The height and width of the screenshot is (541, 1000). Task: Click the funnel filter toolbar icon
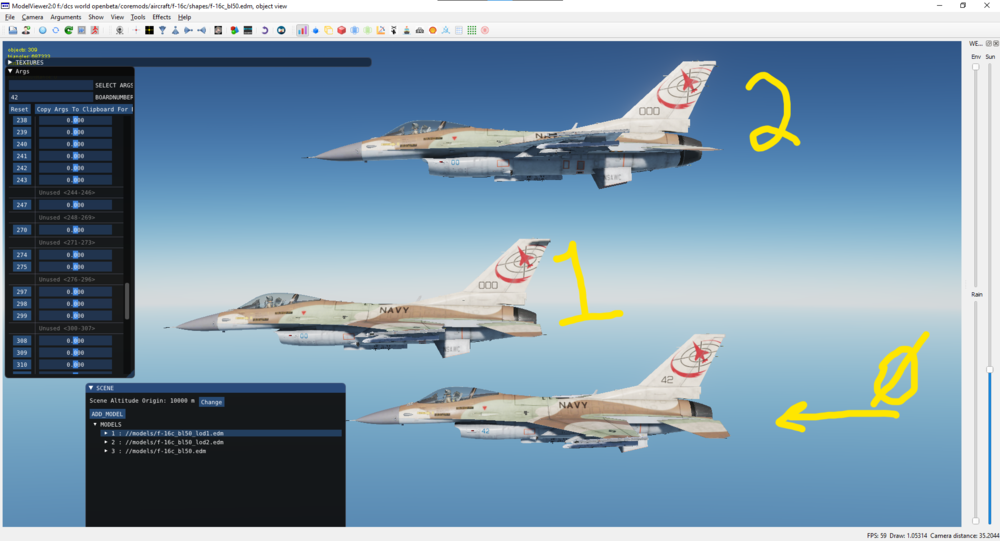click(163, 30)
